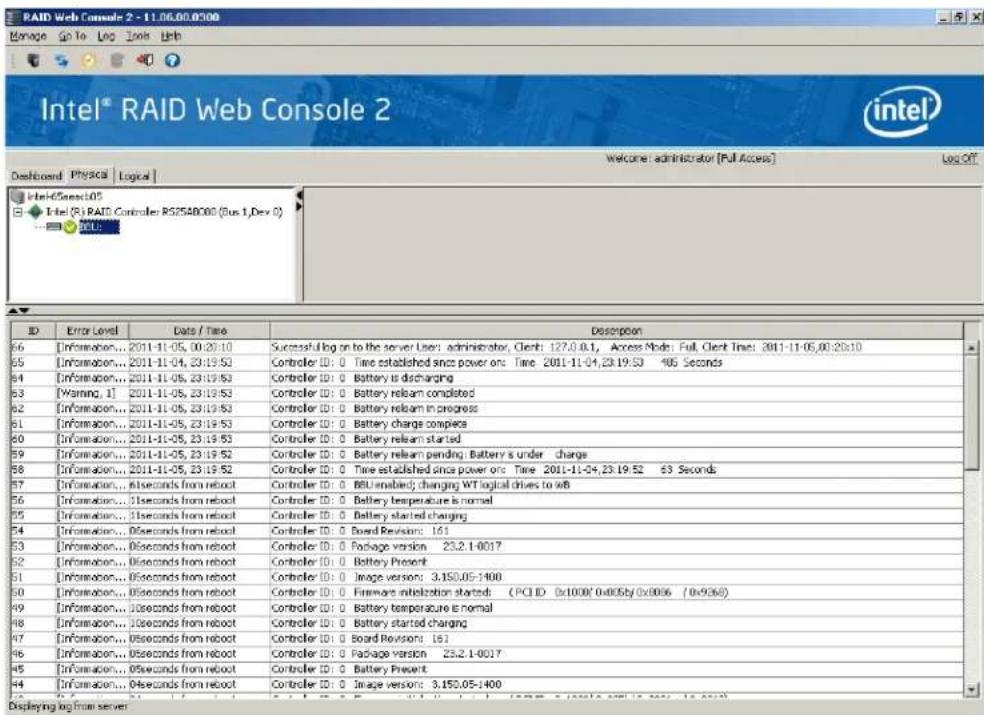Select log row 51 Image version 3.150.05-1400

pyautogui.click(x=487, y=578)
